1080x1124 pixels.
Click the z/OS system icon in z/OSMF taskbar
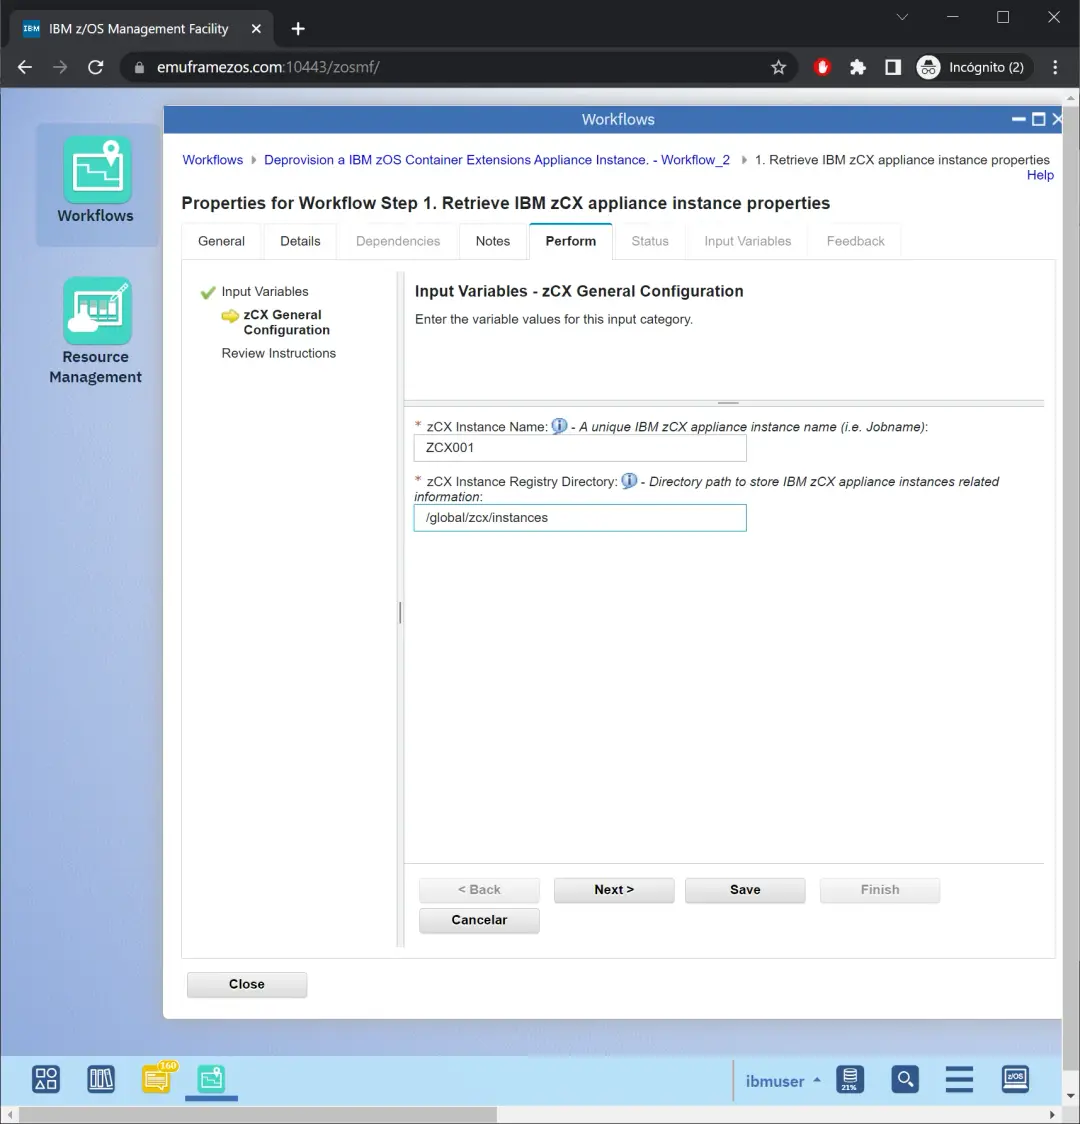1015,1079
